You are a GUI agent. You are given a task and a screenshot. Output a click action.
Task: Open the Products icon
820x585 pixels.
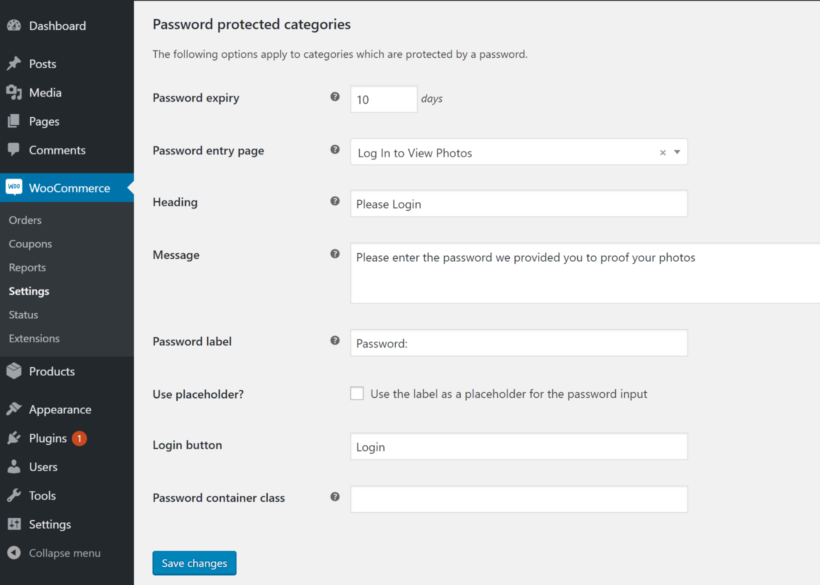click(14, 371)
